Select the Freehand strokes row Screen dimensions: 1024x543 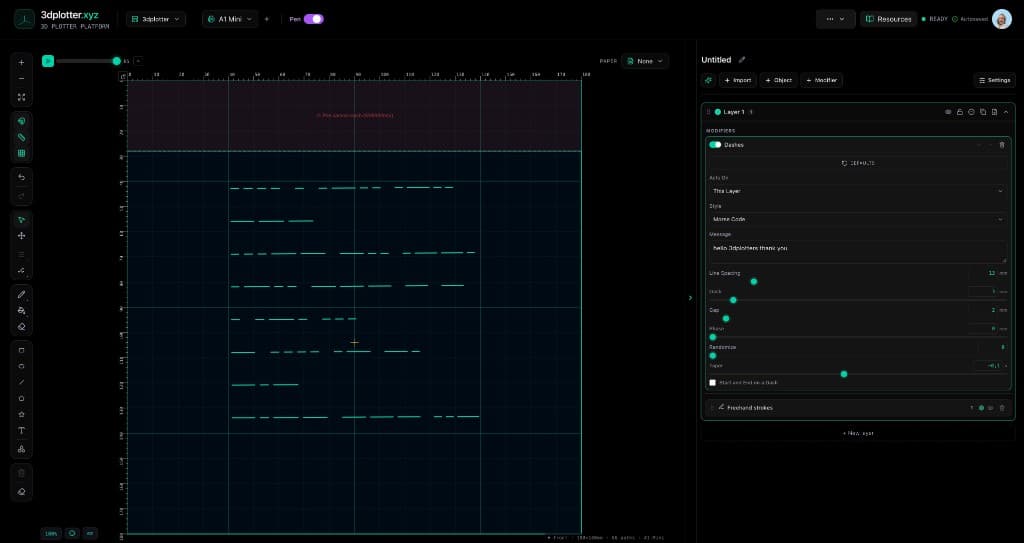[x=857, y=408]
